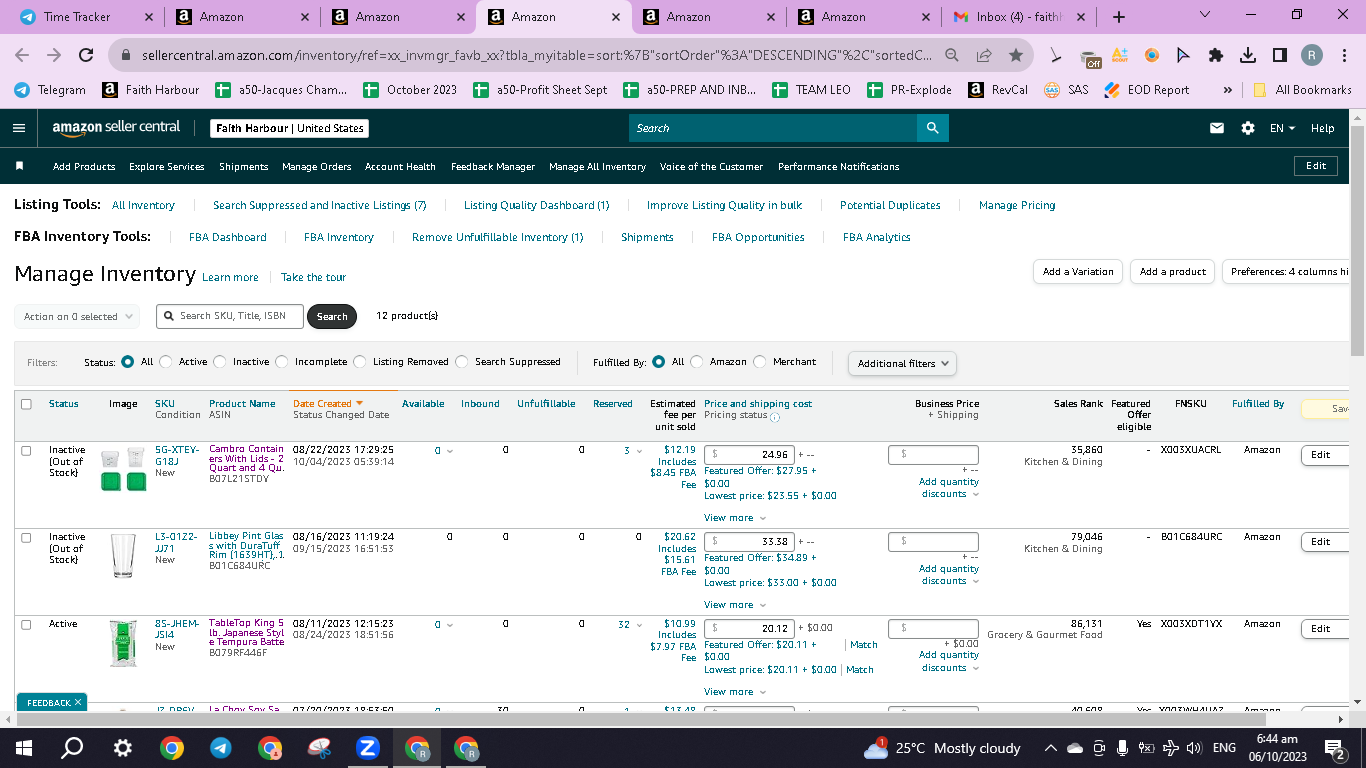Image resolution: width=1366 pixels, height=768 pixels.
Task: Choose the Listing Removed status filter
Action: coord(360,362)
